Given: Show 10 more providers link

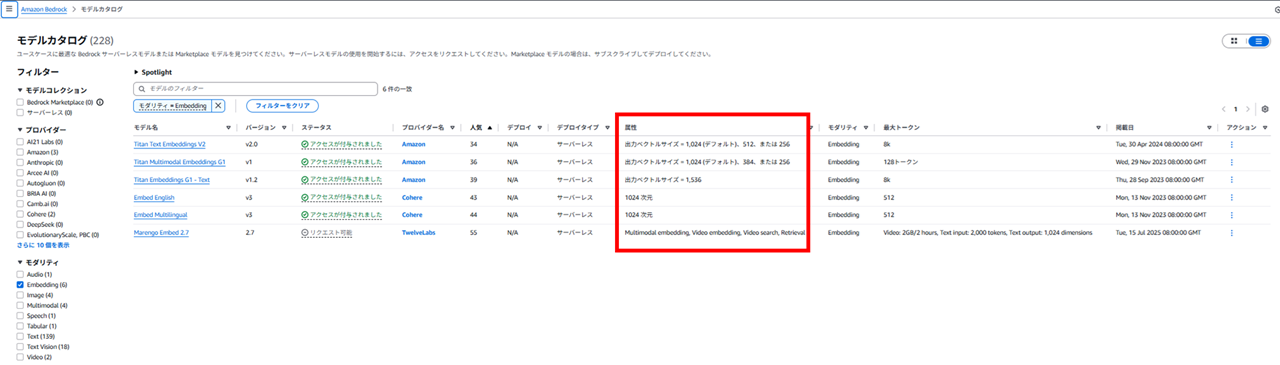Looking at the screenshot, I should (43, 244).
